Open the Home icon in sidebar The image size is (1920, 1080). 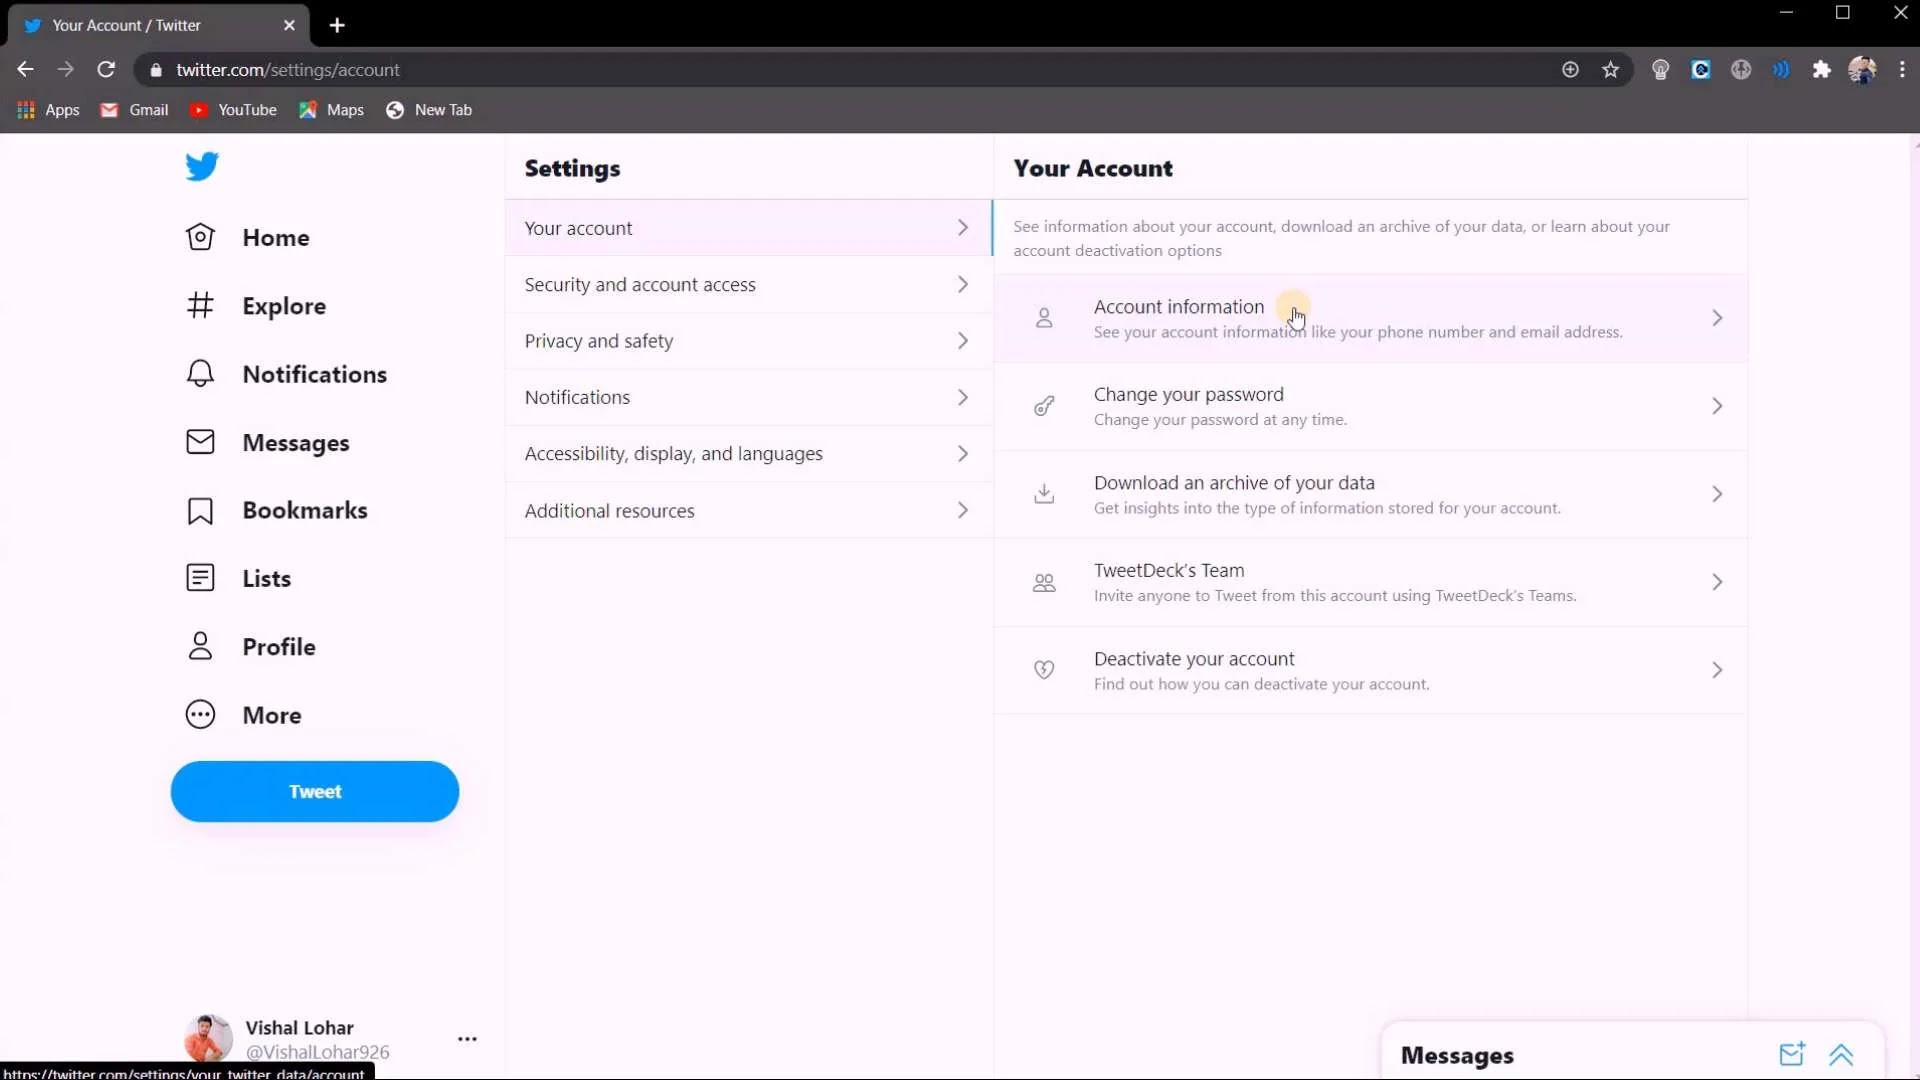pos(200,237)
